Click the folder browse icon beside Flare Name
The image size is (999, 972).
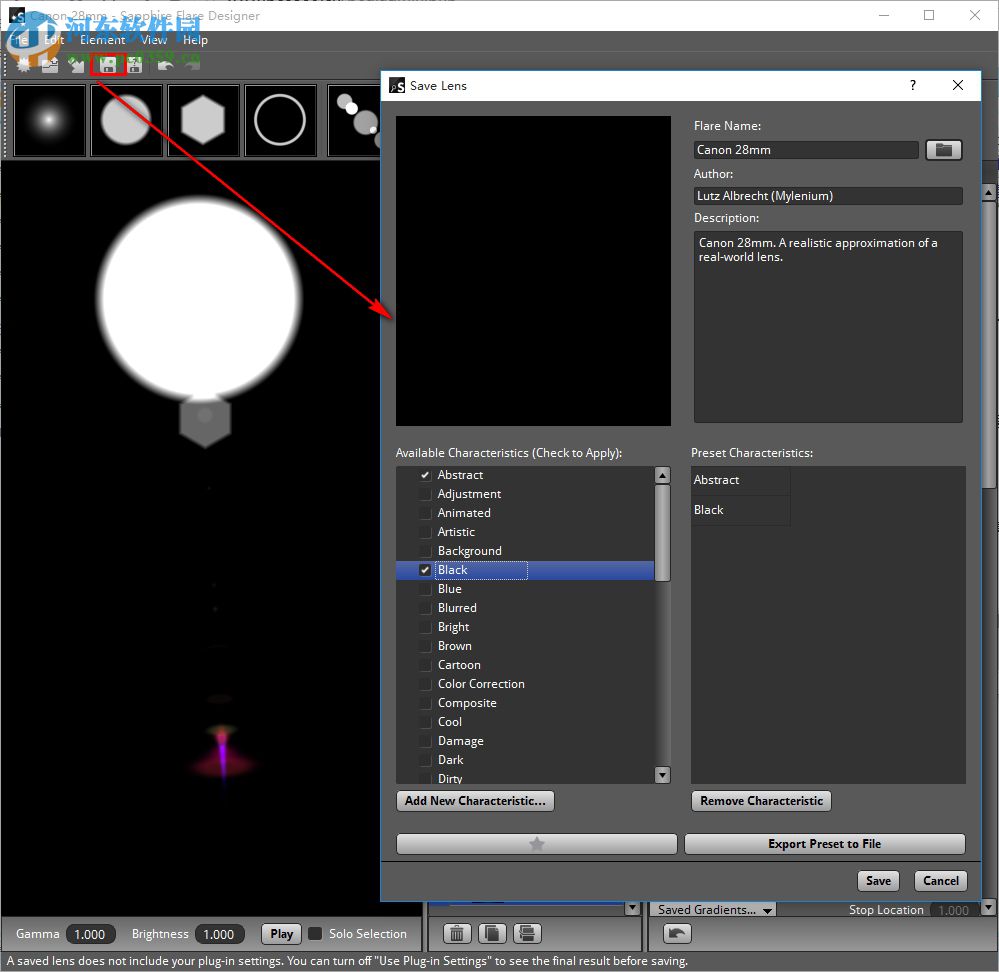pyautogui.click(x=944, y=150)
